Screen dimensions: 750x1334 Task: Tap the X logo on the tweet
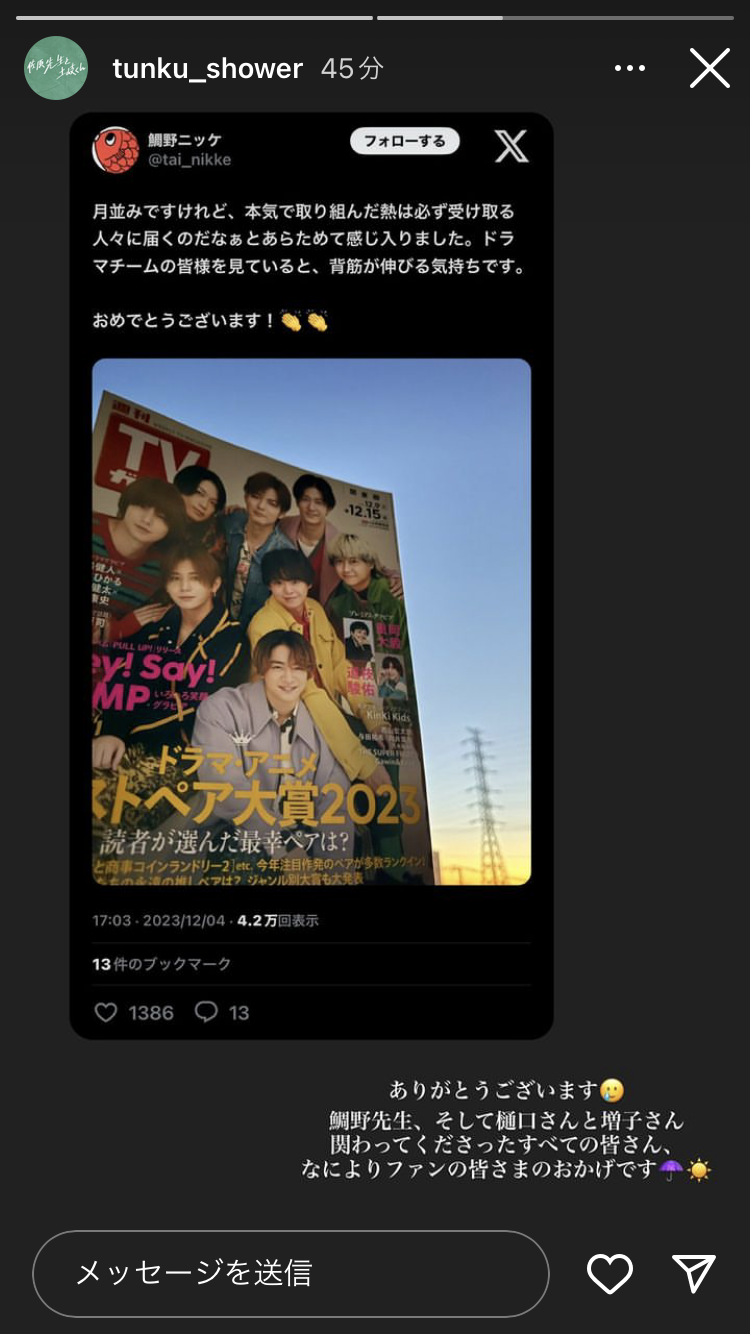point(511,146)
